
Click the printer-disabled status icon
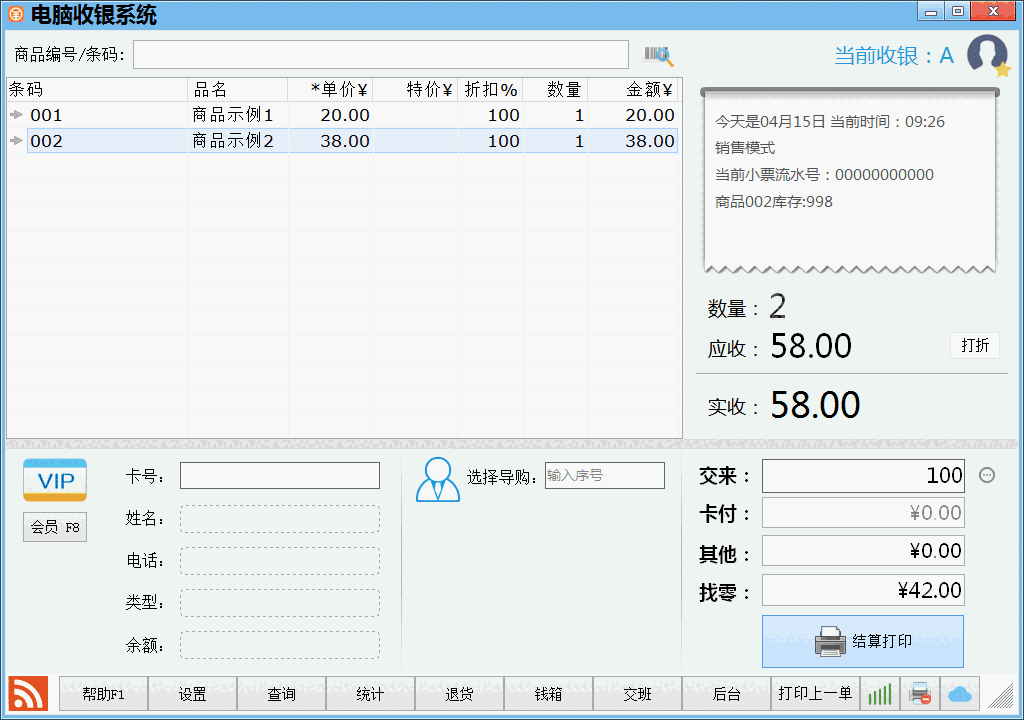click(x=920, y=692)
